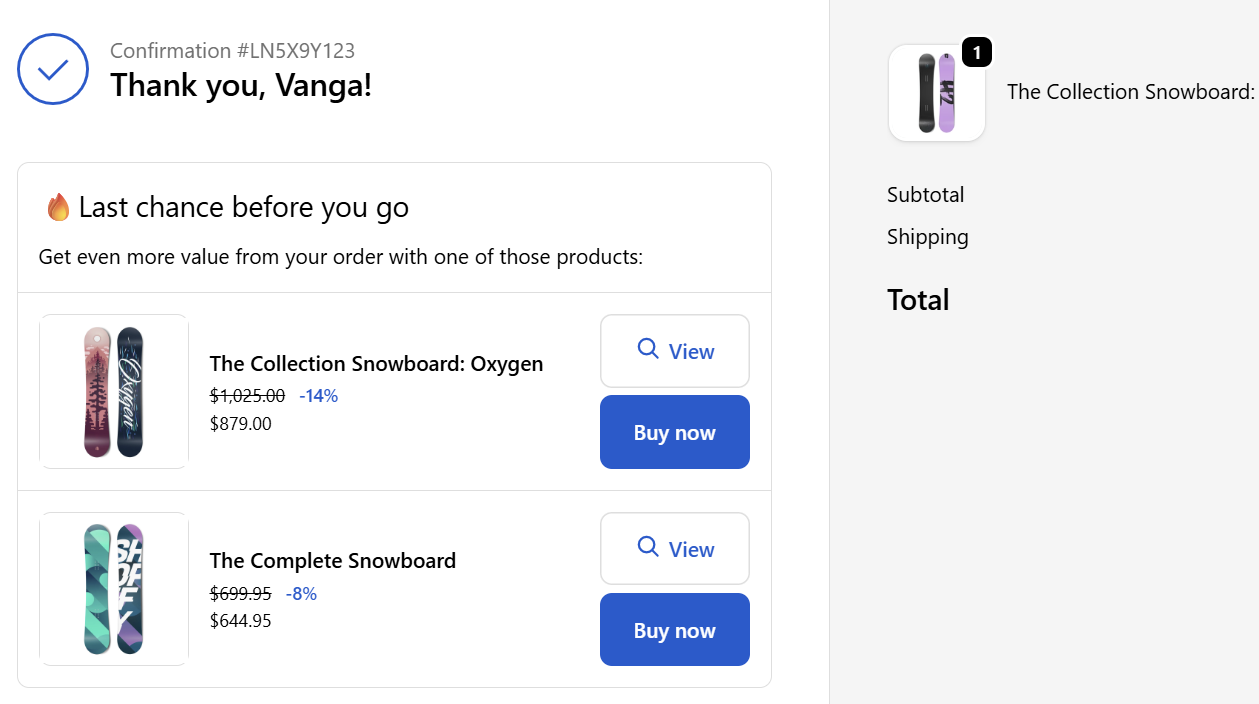Click the -14% discount label
Screen dimensions: 1259x704
click(319, 396)
